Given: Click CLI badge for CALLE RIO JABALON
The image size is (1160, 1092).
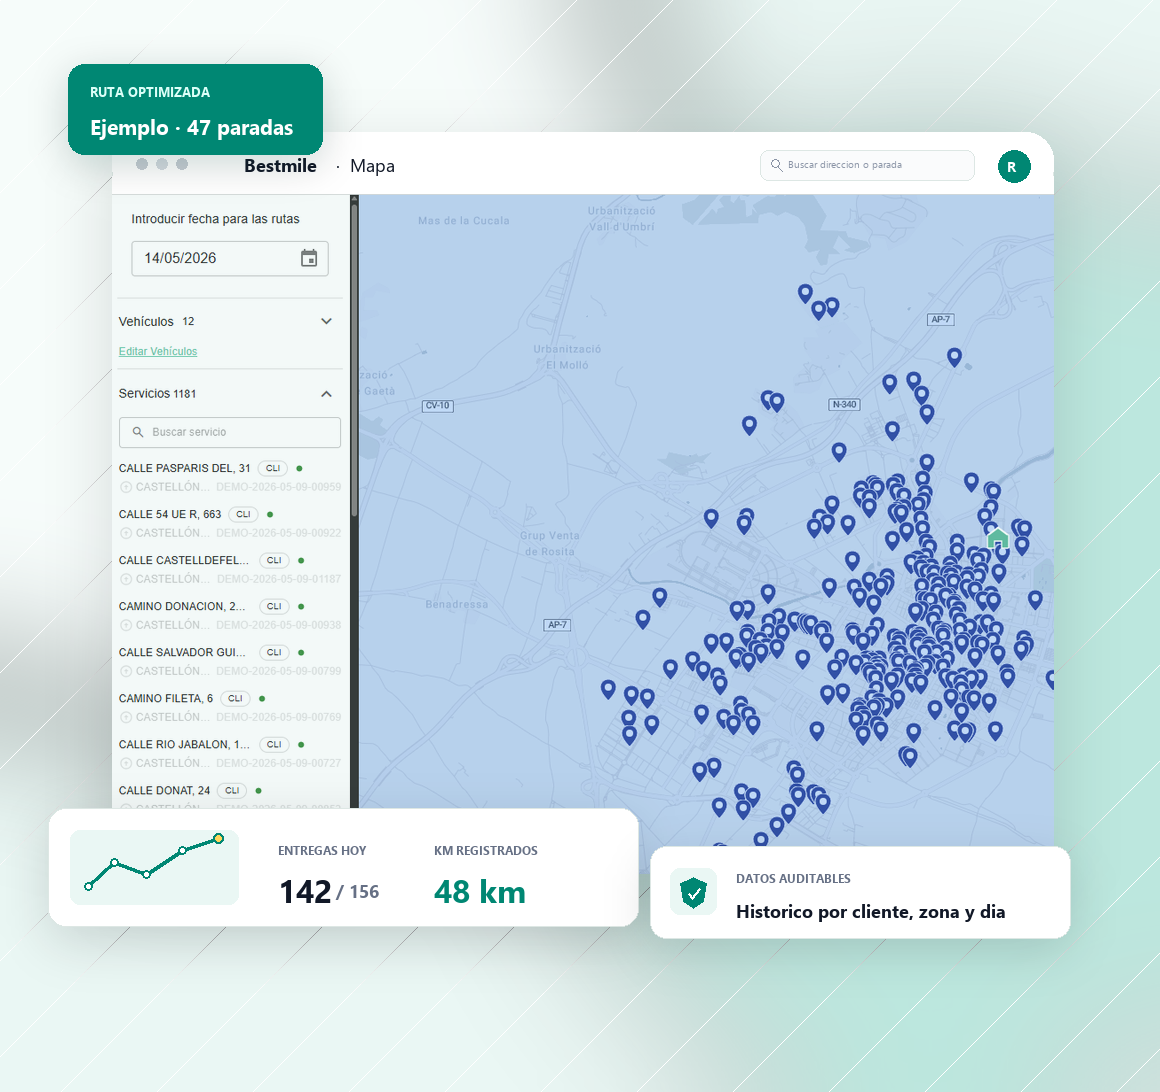Looking at the screenshot, I should point(274,744).
